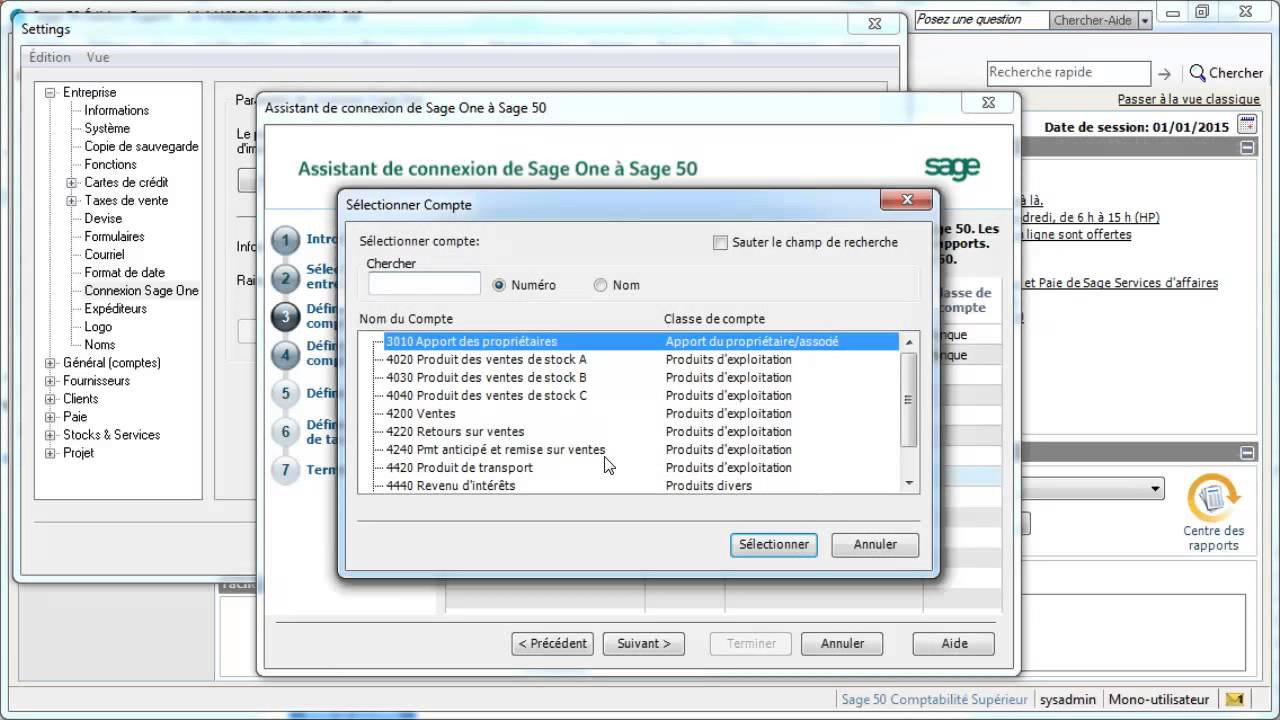The height and width of the screenshot is (720, 1280).
Task: Select account 3010 Apport des propriétaires
Action: [x=640, y=342]
